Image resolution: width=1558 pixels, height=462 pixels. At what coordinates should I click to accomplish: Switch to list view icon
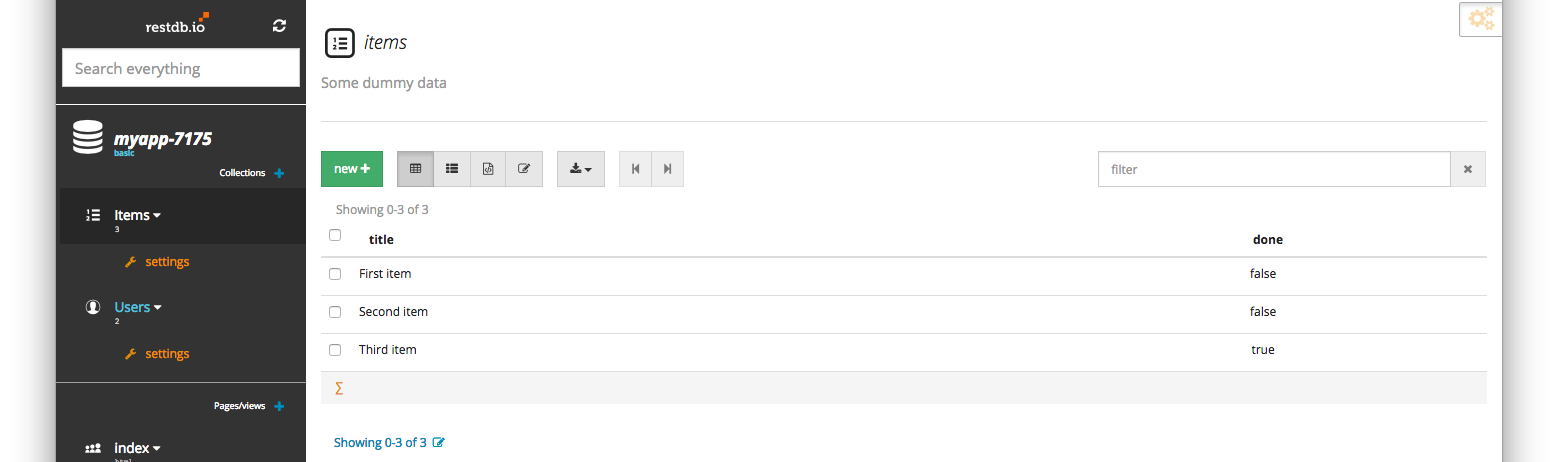pos(452,169)
